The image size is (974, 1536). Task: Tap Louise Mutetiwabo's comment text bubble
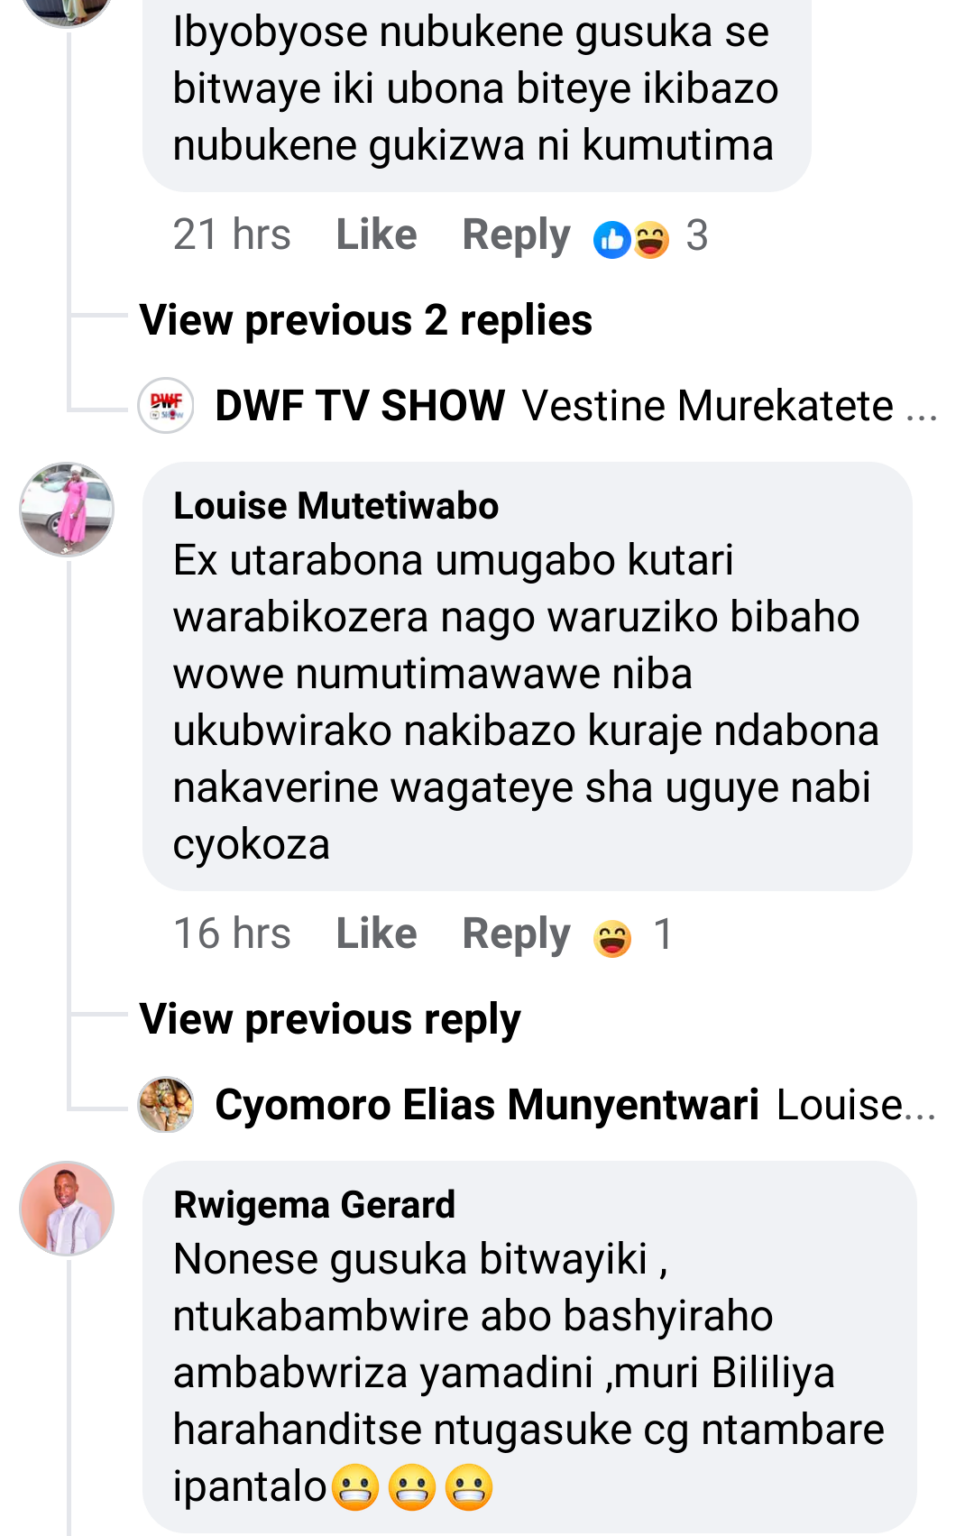pos(526,702)
